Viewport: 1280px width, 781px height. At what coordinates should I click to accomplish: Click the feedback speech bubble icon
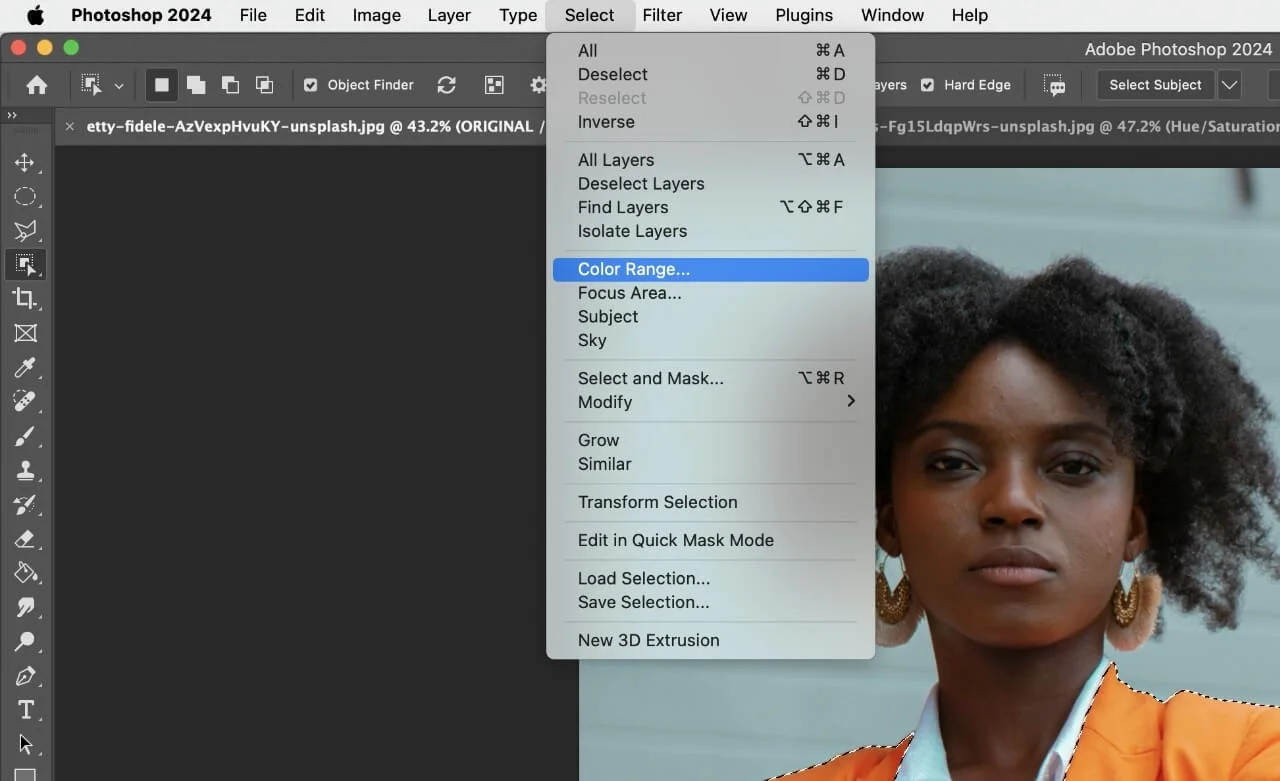(1054, 85)
